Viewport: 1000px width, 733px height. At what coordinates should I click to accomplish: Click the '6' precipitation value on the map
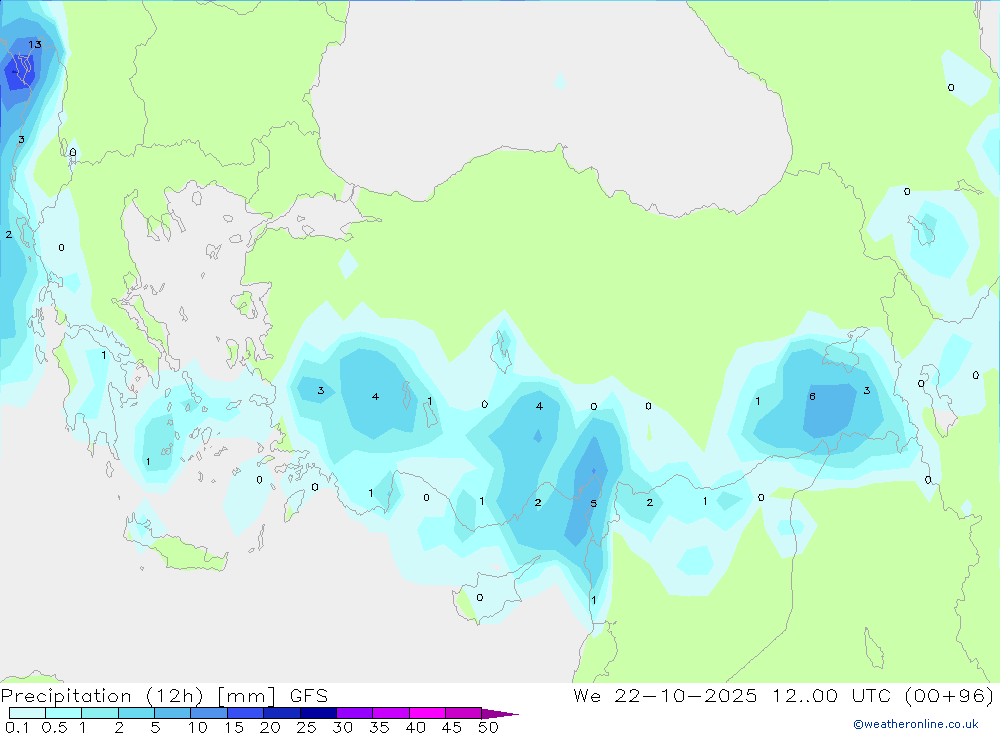(812, 397)
